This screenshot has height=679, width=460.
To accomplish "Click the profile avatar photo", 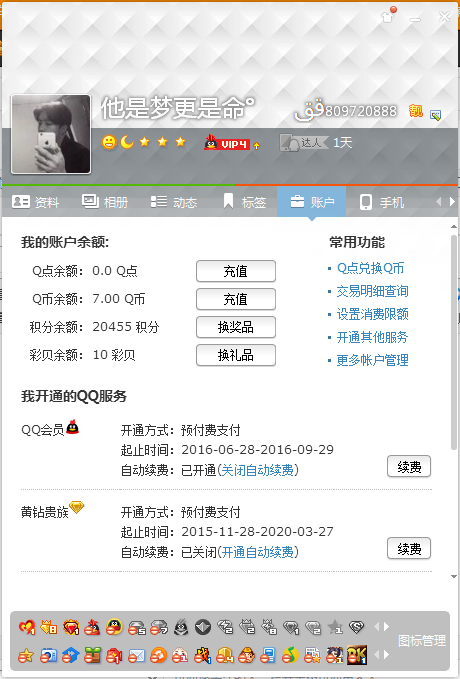I will [x=51, y=134].
